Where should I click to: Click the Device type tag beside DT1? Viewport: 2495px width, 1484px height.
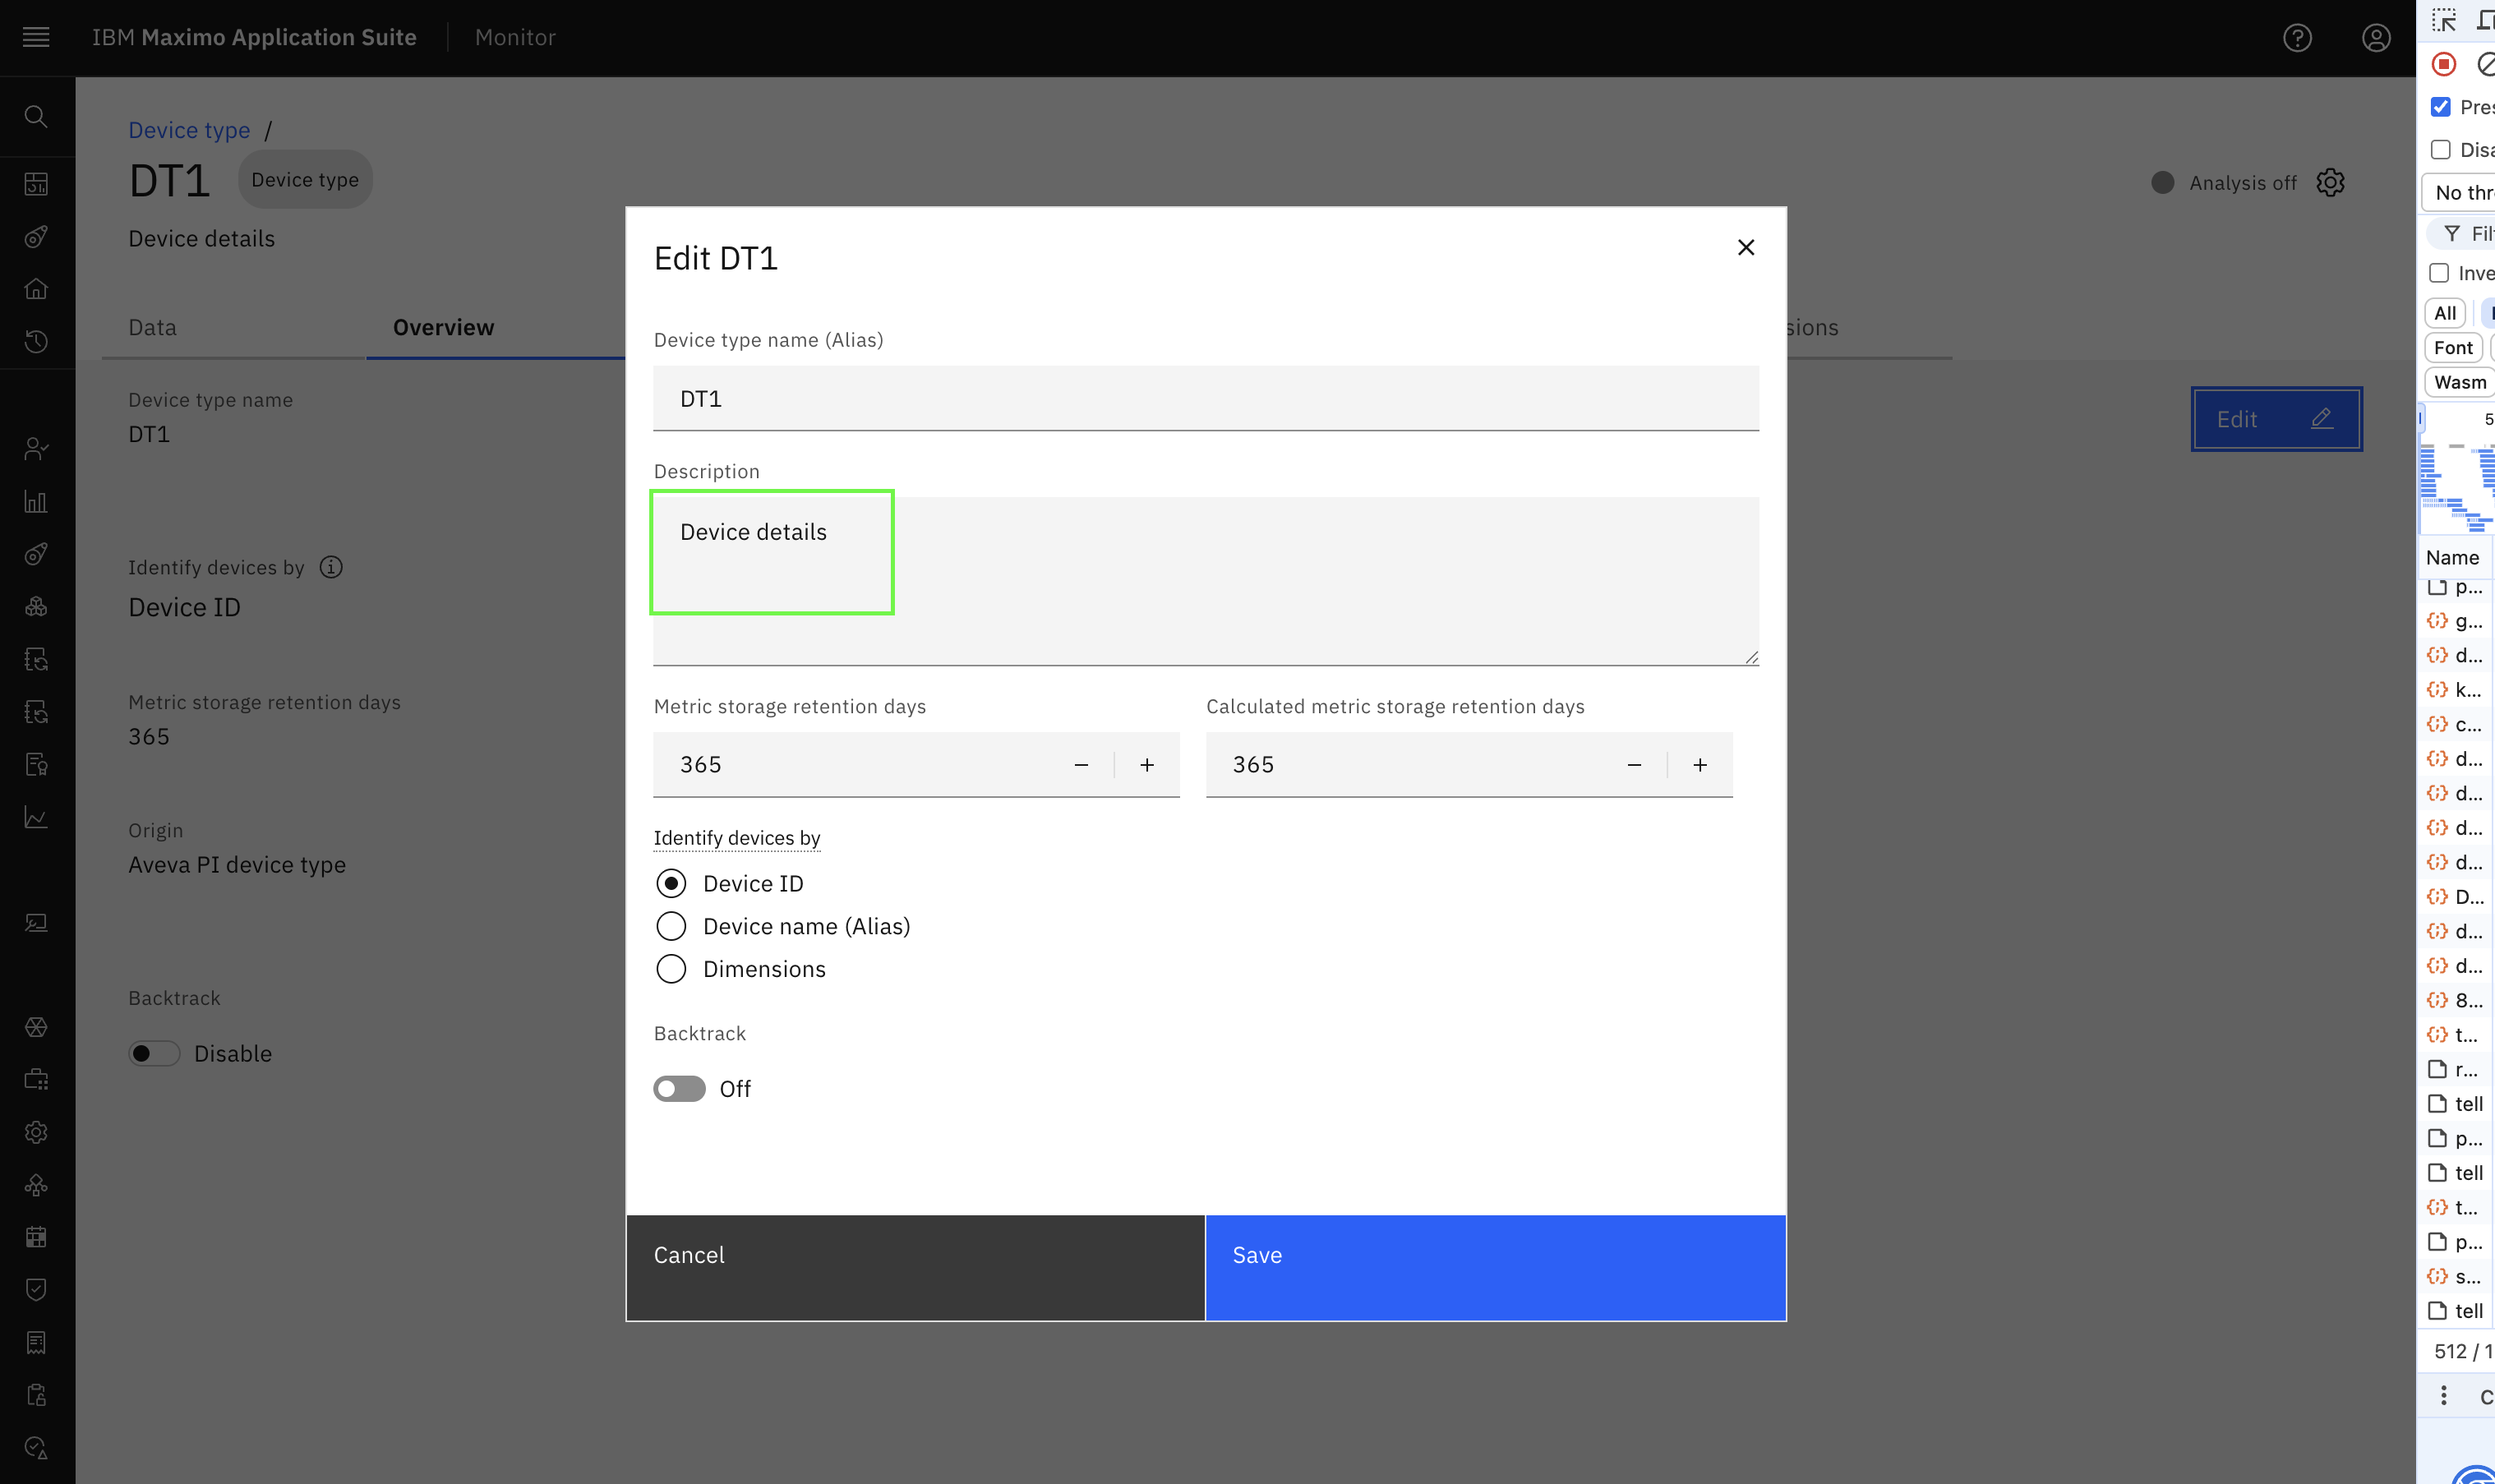point(305,180)
